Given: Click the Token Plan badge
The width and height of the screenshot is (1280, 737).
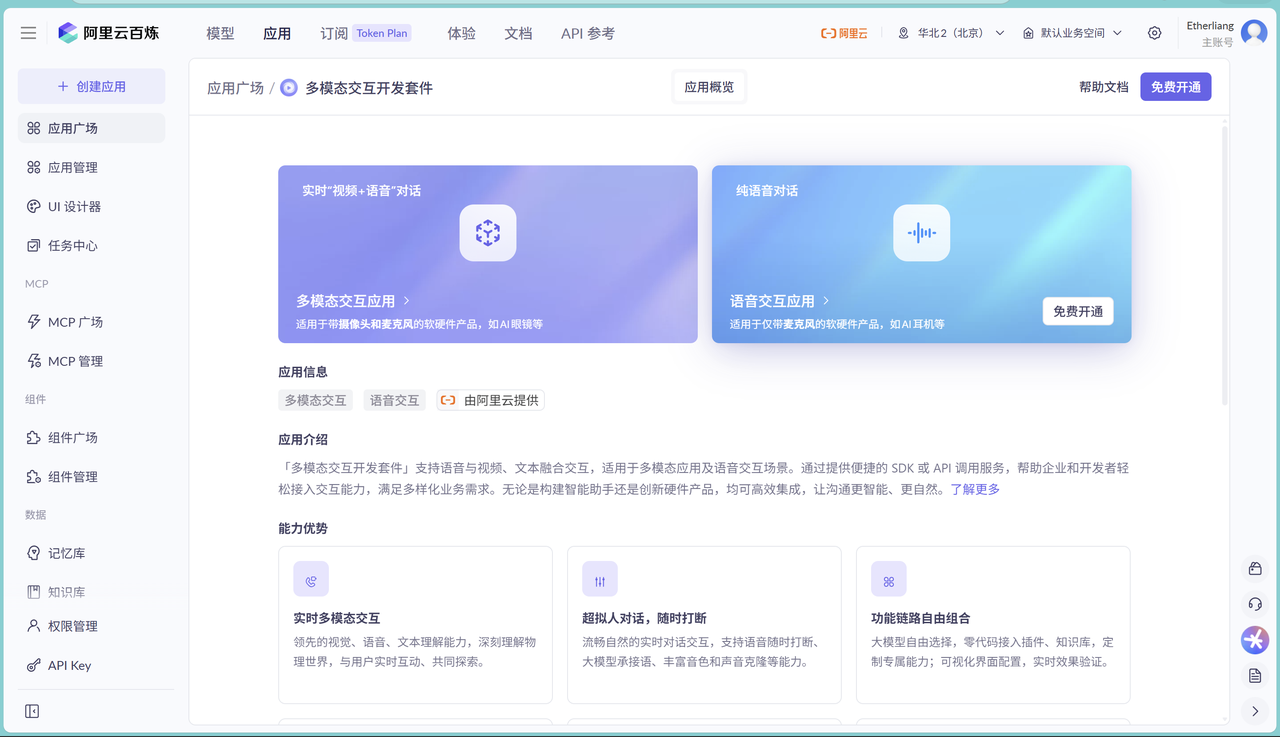Looking at the screenshot, I should 382,33.
